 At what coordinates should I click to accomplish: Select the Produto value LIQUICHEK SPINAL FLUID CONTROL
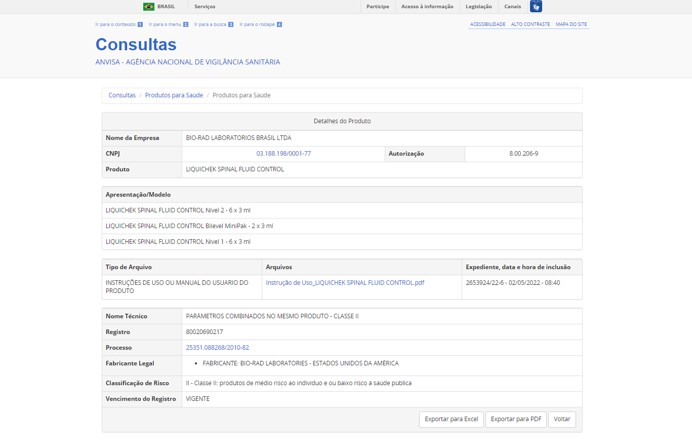click(x=235, y=169)
